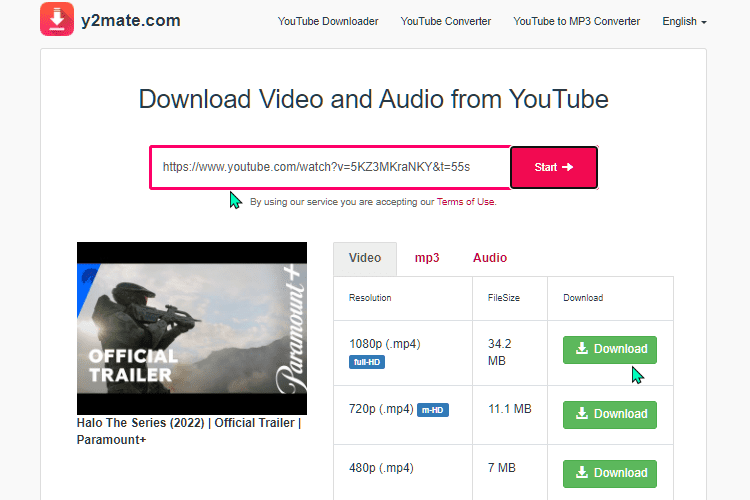Click the FileSize column header
The image size is (750, 500).
coord(504,298)
